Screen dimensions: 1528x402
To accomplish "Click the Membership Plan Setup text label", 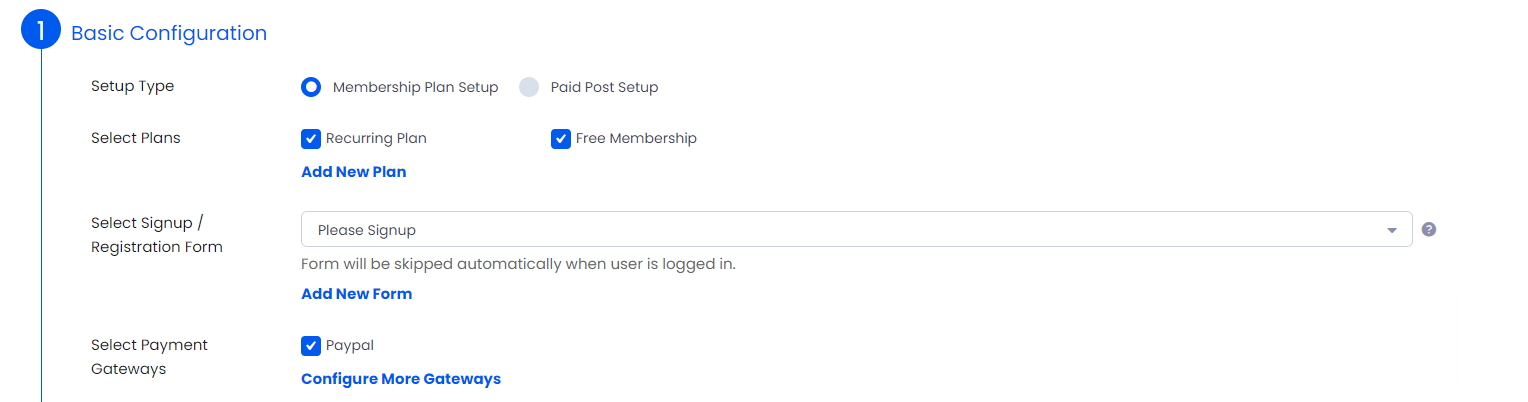I will [x=416, y=87].
